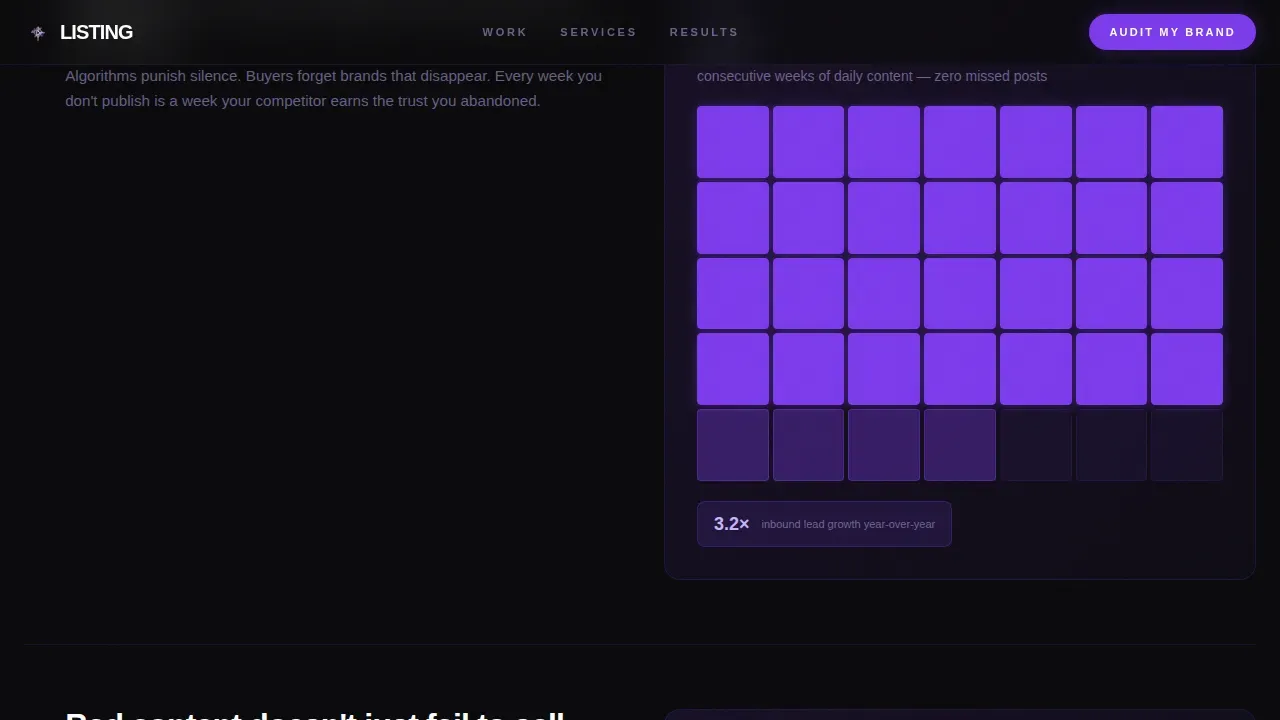
Task: Click the LISTING star logo icon
Action: 38,32
